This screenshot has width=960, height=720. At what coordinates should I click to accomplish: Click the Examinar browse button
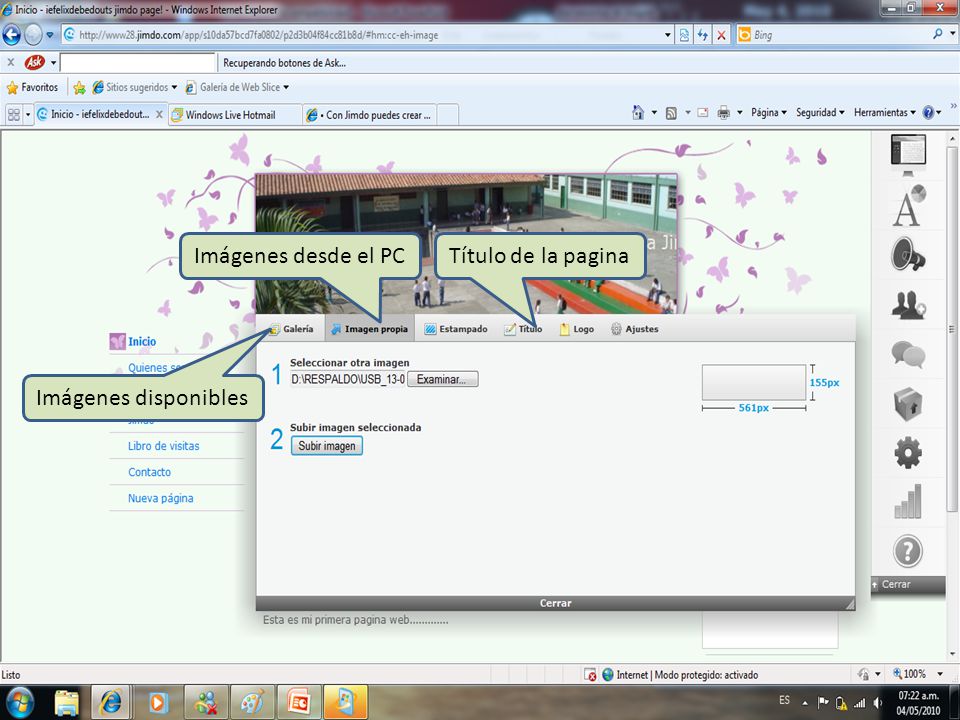coord(443,379)
